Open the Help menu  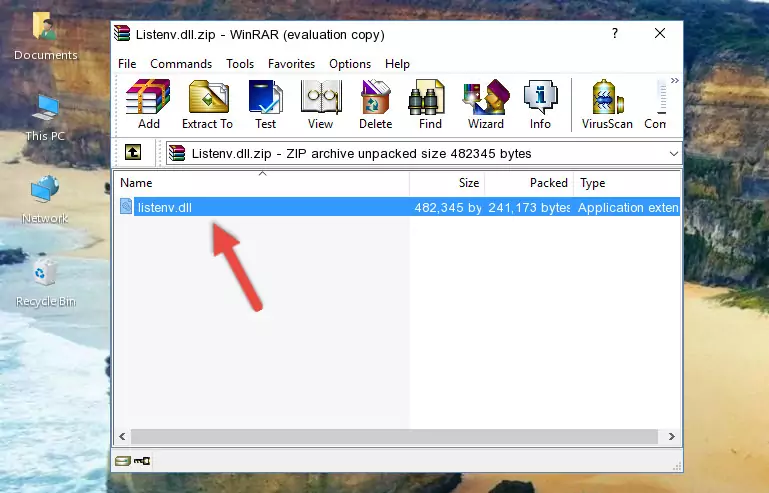pos(397,64)
